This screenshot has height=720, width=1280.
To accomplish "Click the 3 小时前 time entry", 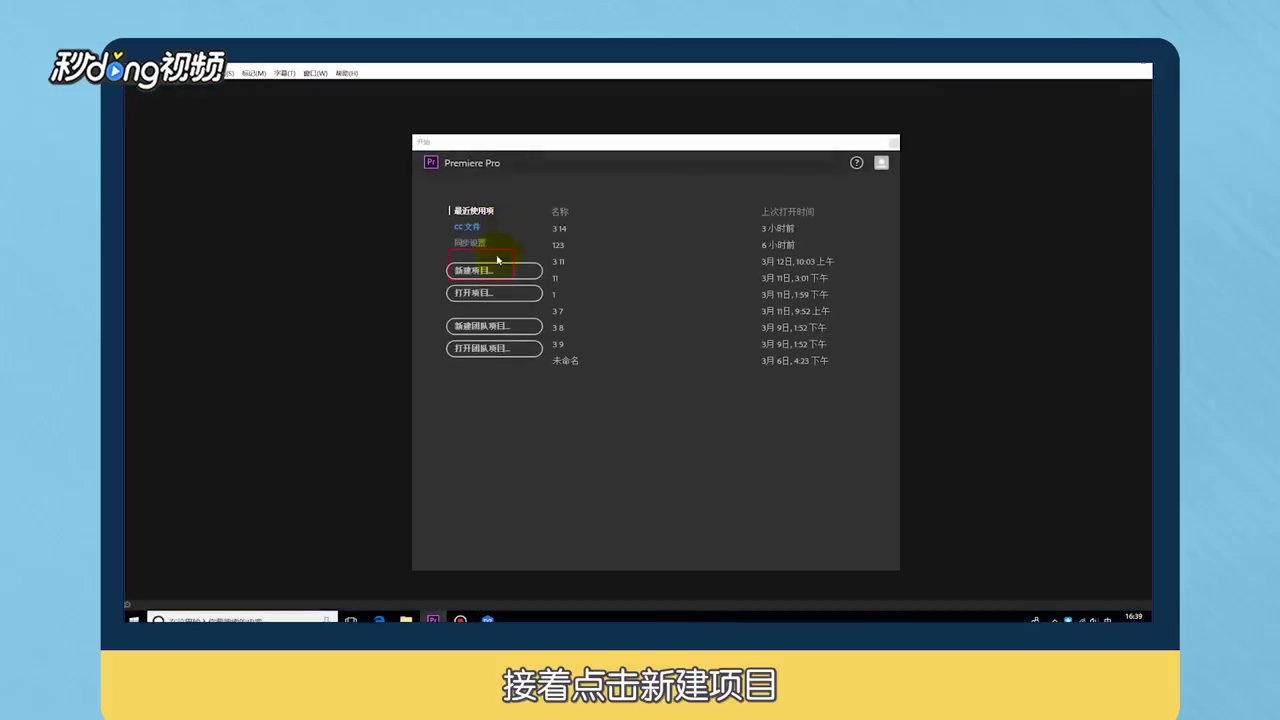I will [778, 229].
